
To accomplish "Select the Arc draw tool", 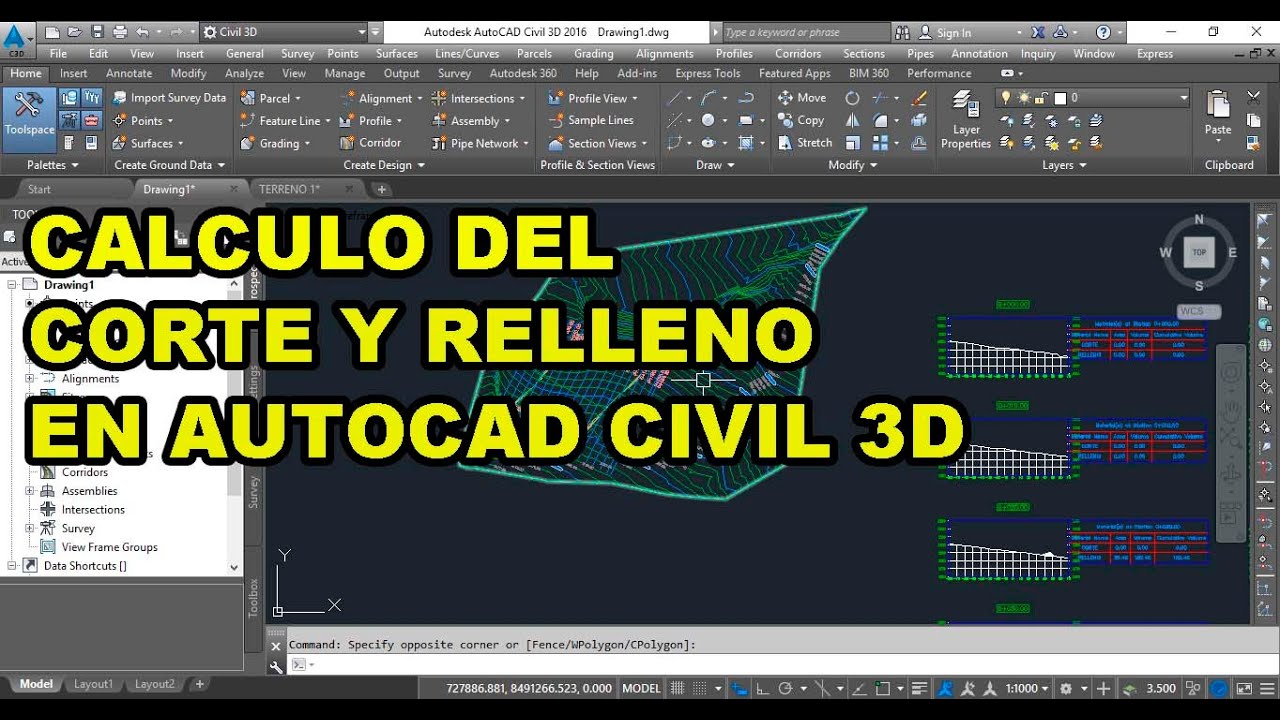I will (708, 98).
